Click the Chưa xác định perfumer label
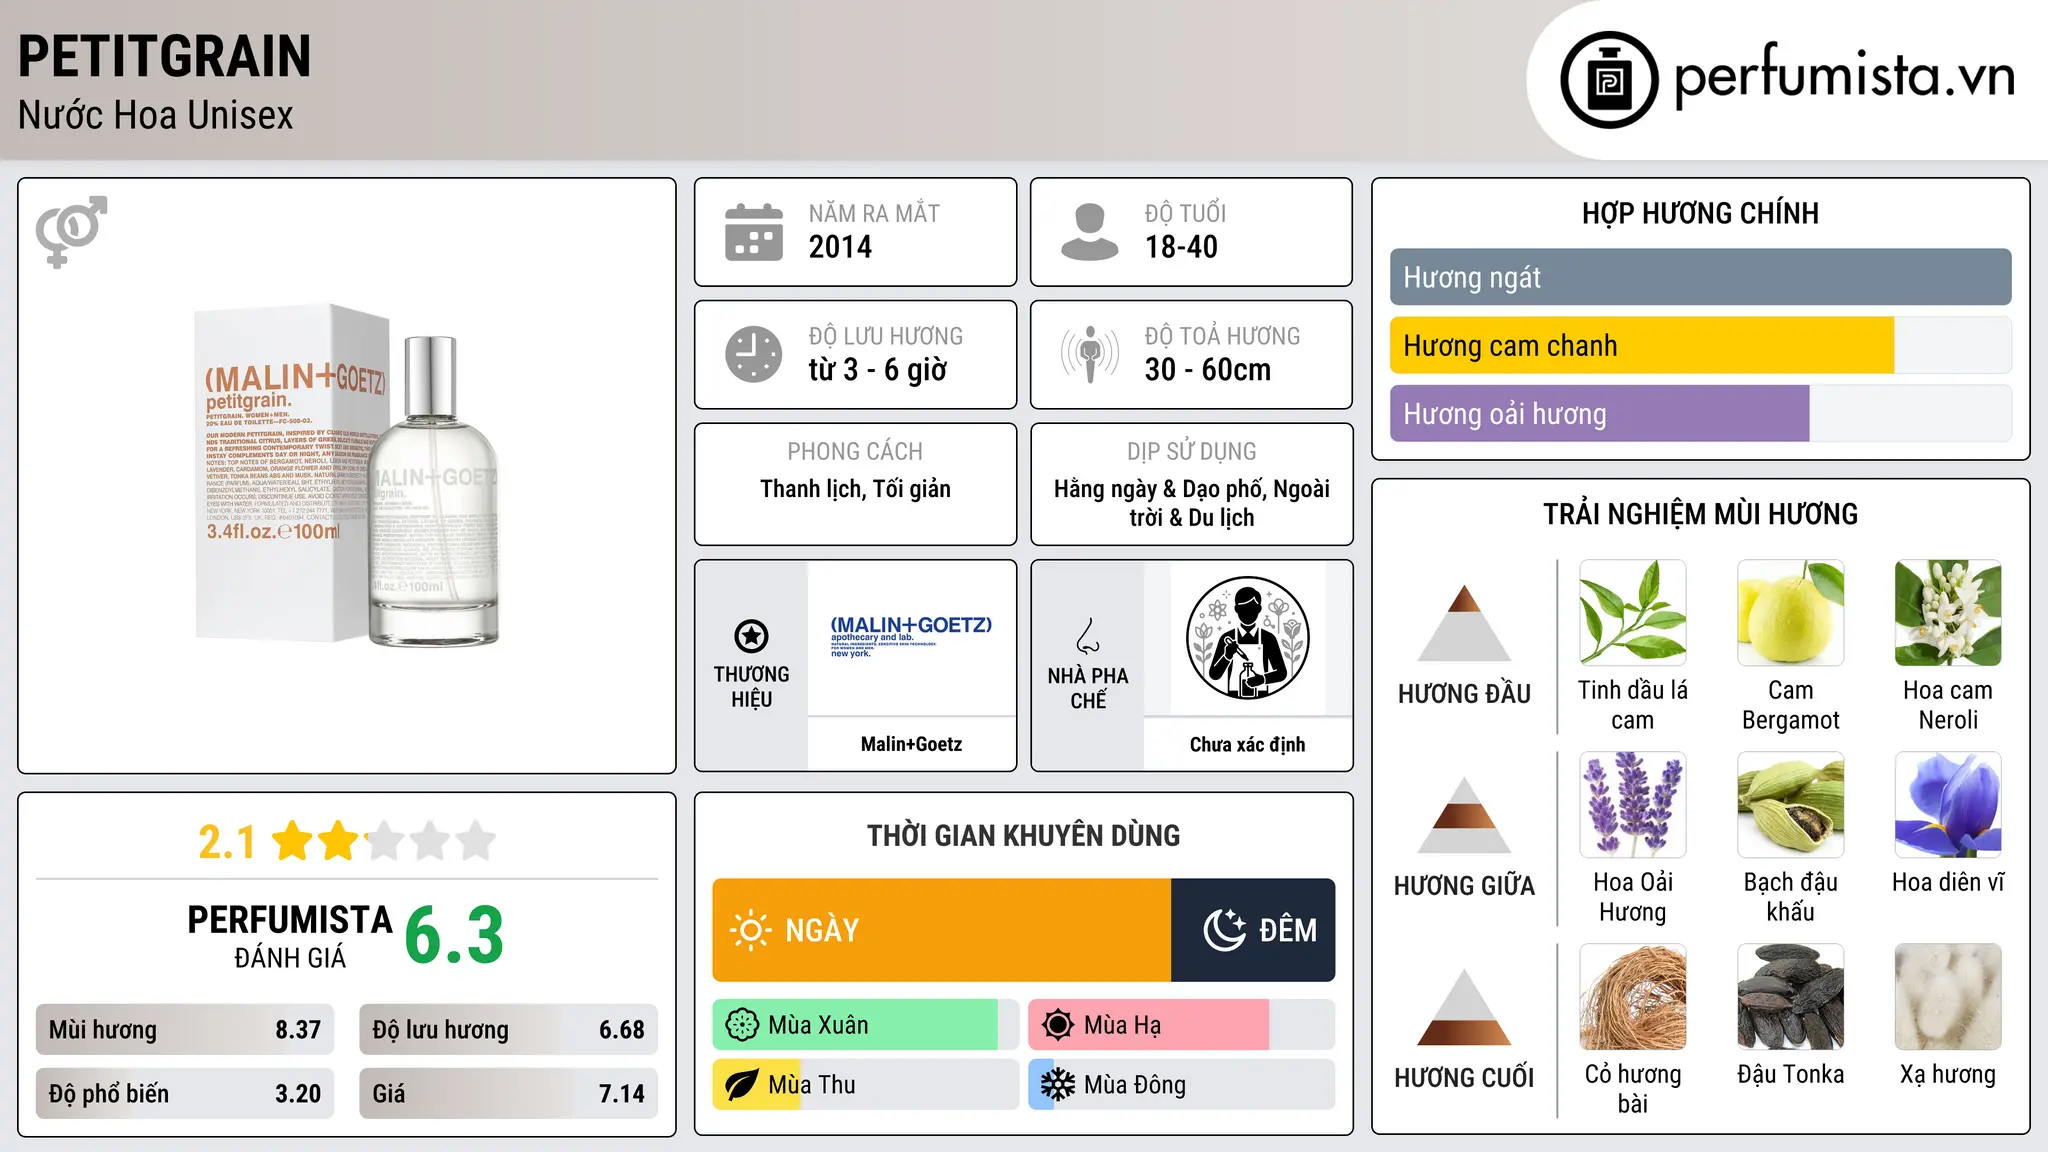Image resolution: width=2048 pixels, height=1152 pixels. [x=1247, y=744]
